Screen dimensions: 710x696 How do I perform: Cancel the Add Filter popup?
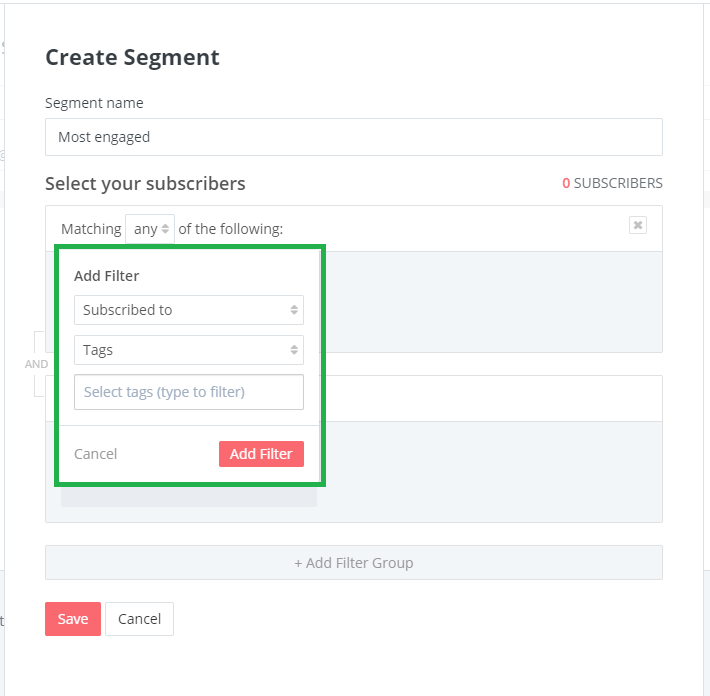(96, 454)
